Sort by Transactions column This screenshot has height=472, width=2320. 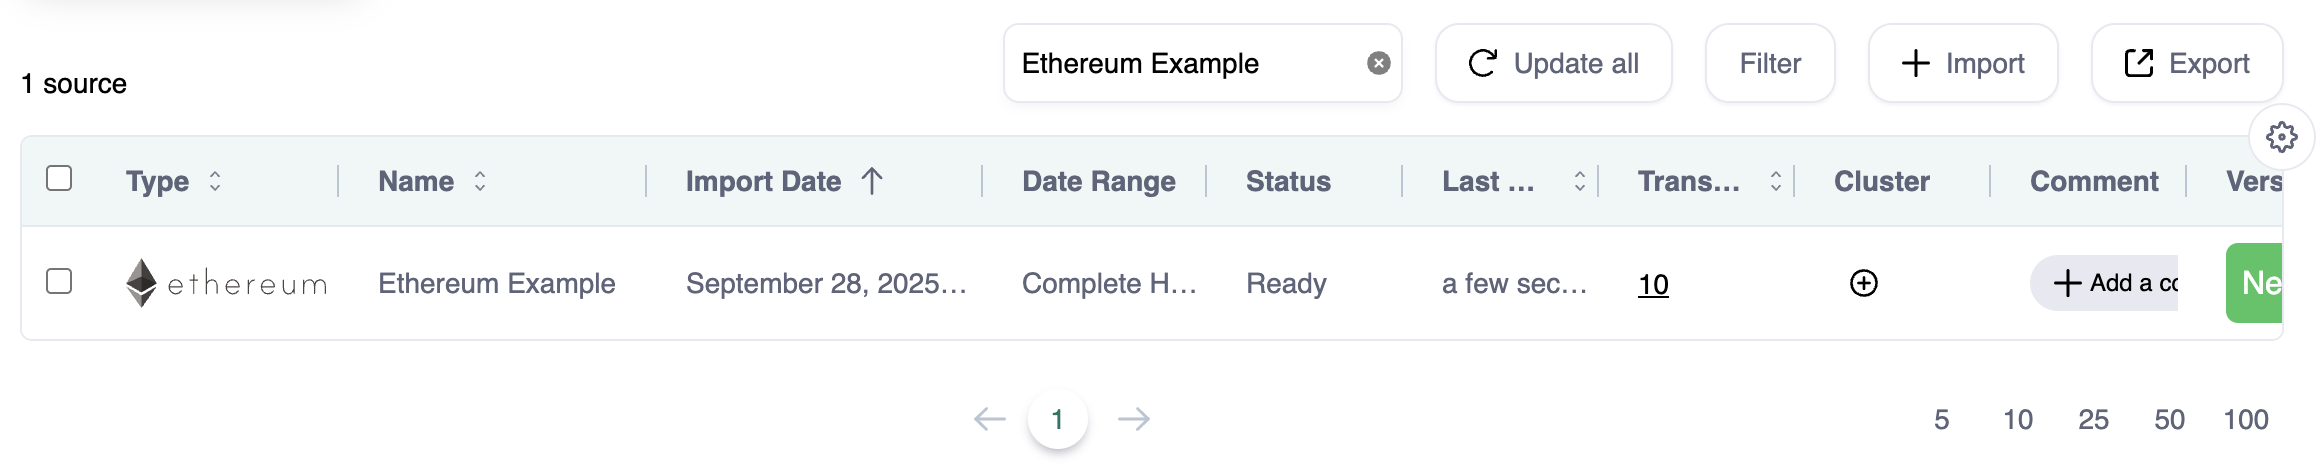point(1775,181)
